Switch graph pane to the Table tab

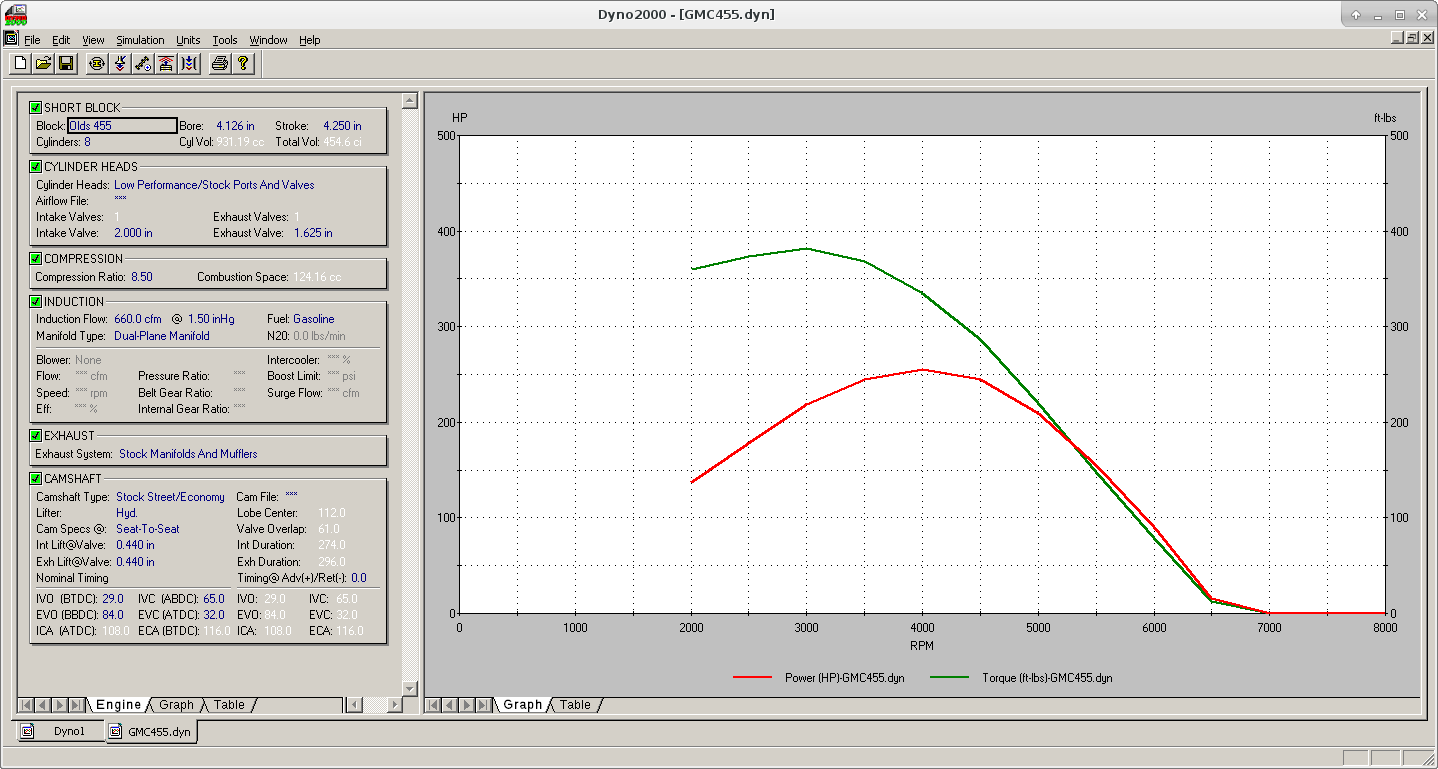(575, 705)
